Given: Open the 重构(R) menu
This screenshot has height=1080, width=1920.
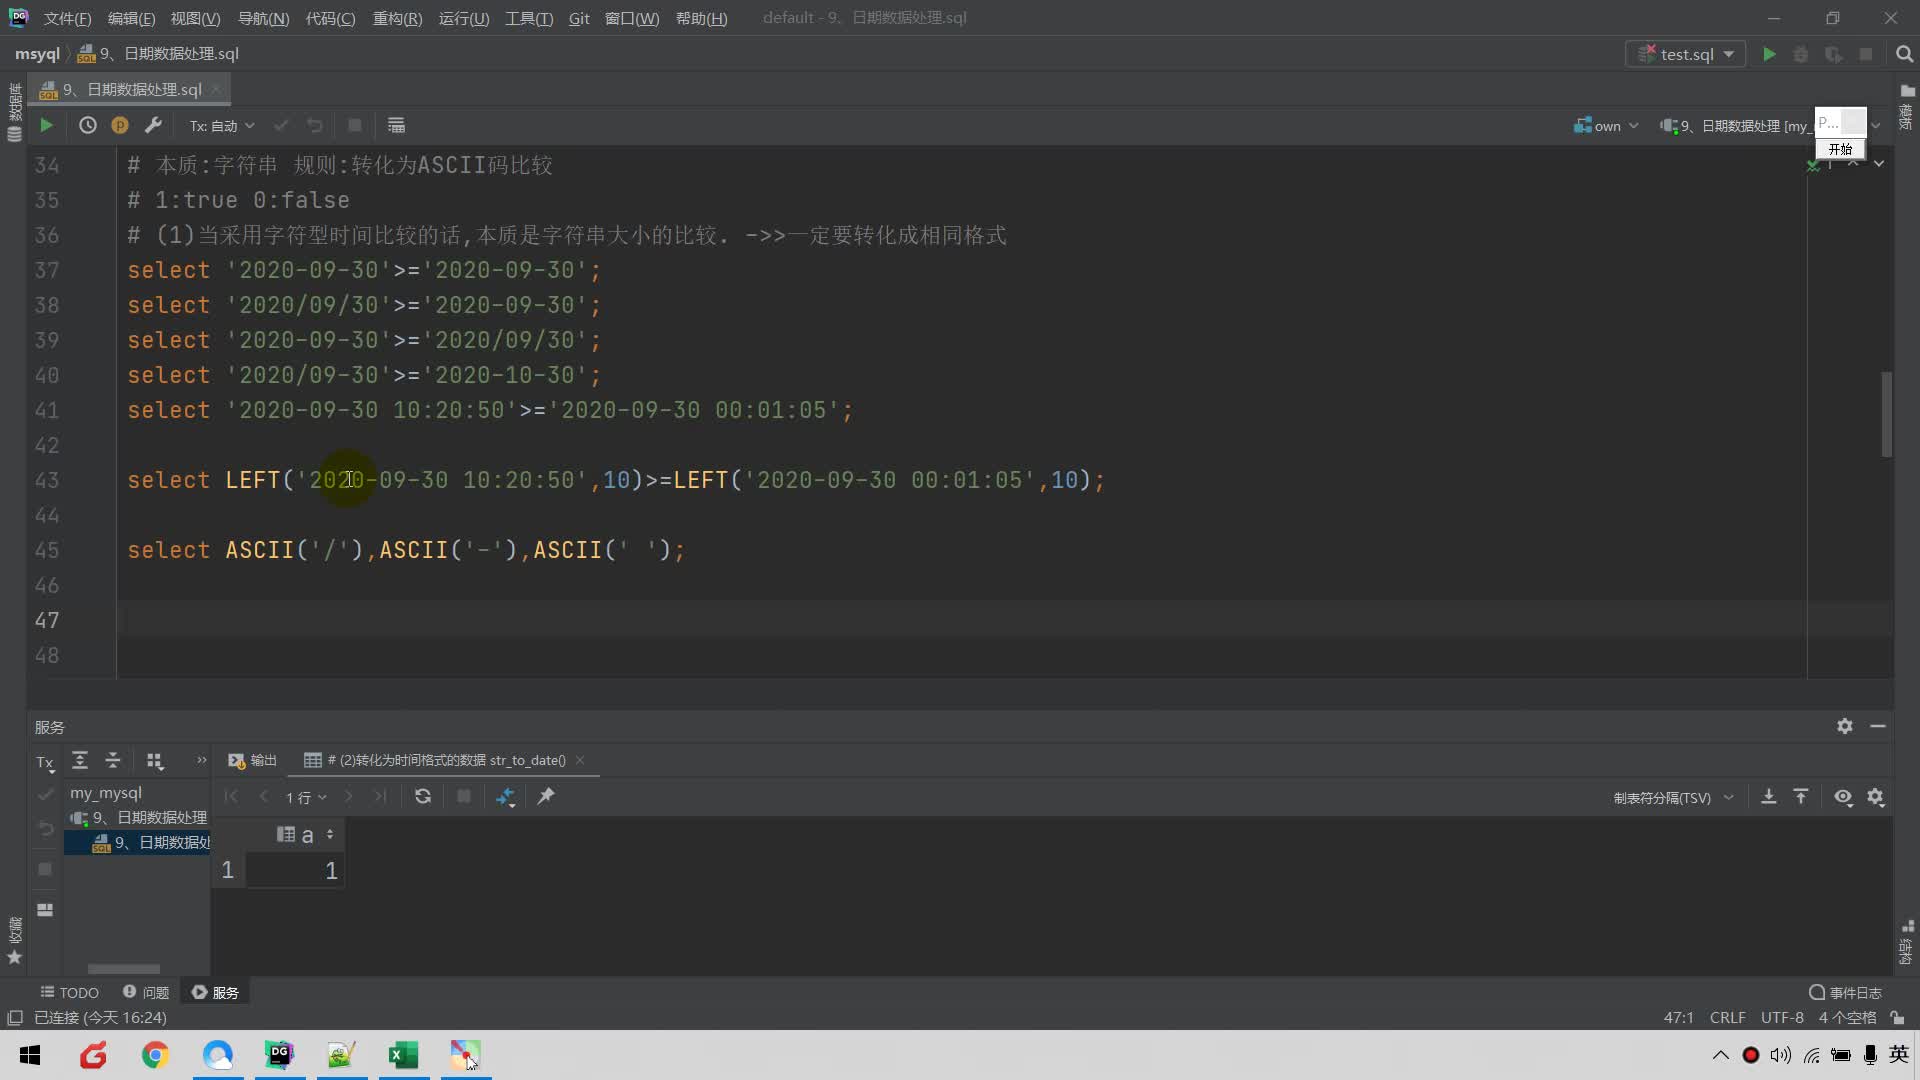Looking at the screenshot, I should coord(397,18).
